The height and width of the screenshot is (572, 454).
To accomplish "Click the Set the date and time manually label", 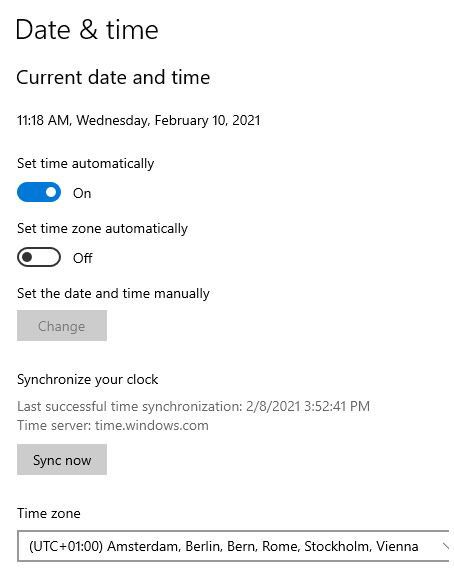I will (x=113, y=294).
